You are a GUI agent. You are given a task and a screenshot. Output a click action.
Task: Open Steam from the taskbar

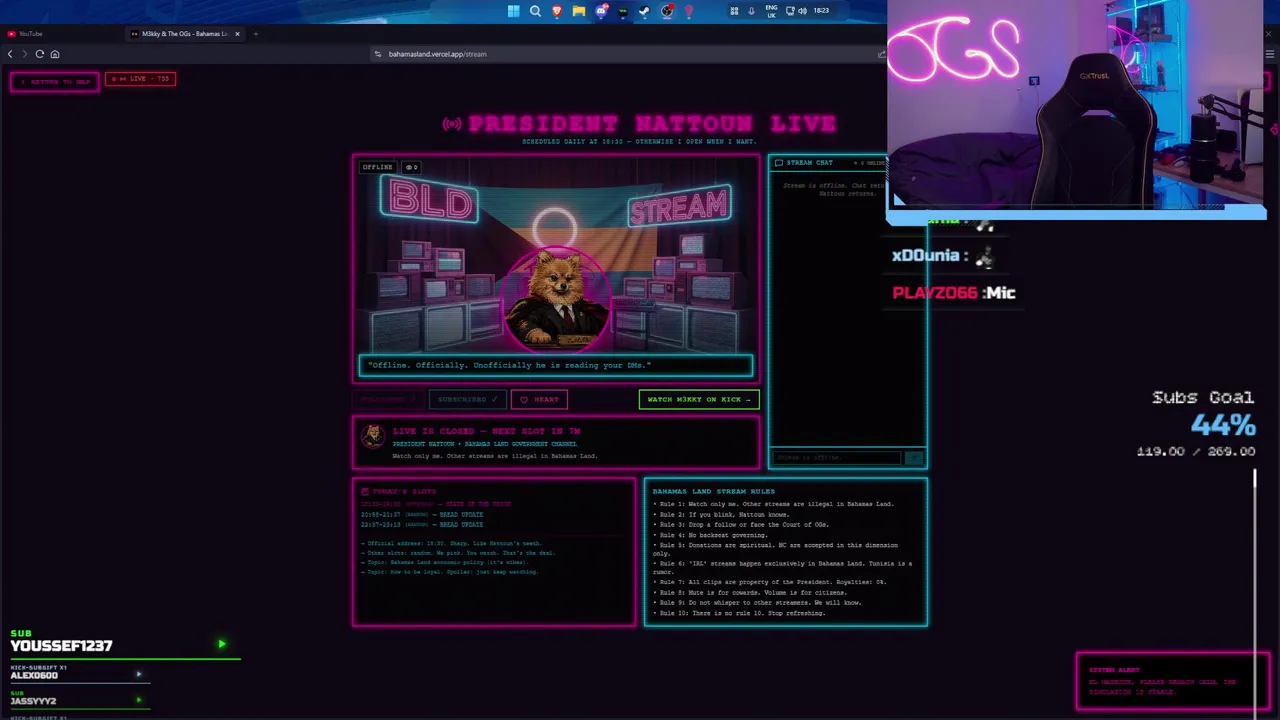(644, 11)
